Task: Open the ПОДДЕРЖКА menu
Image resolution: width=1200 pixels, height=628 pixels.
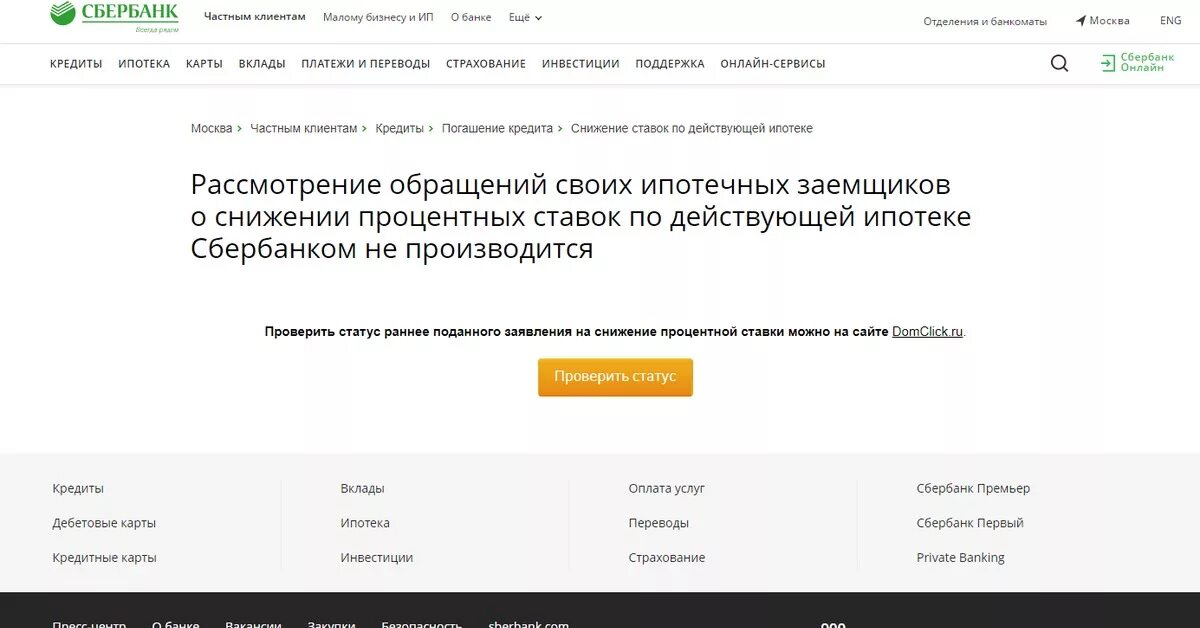Action: [x=670, y=64]
